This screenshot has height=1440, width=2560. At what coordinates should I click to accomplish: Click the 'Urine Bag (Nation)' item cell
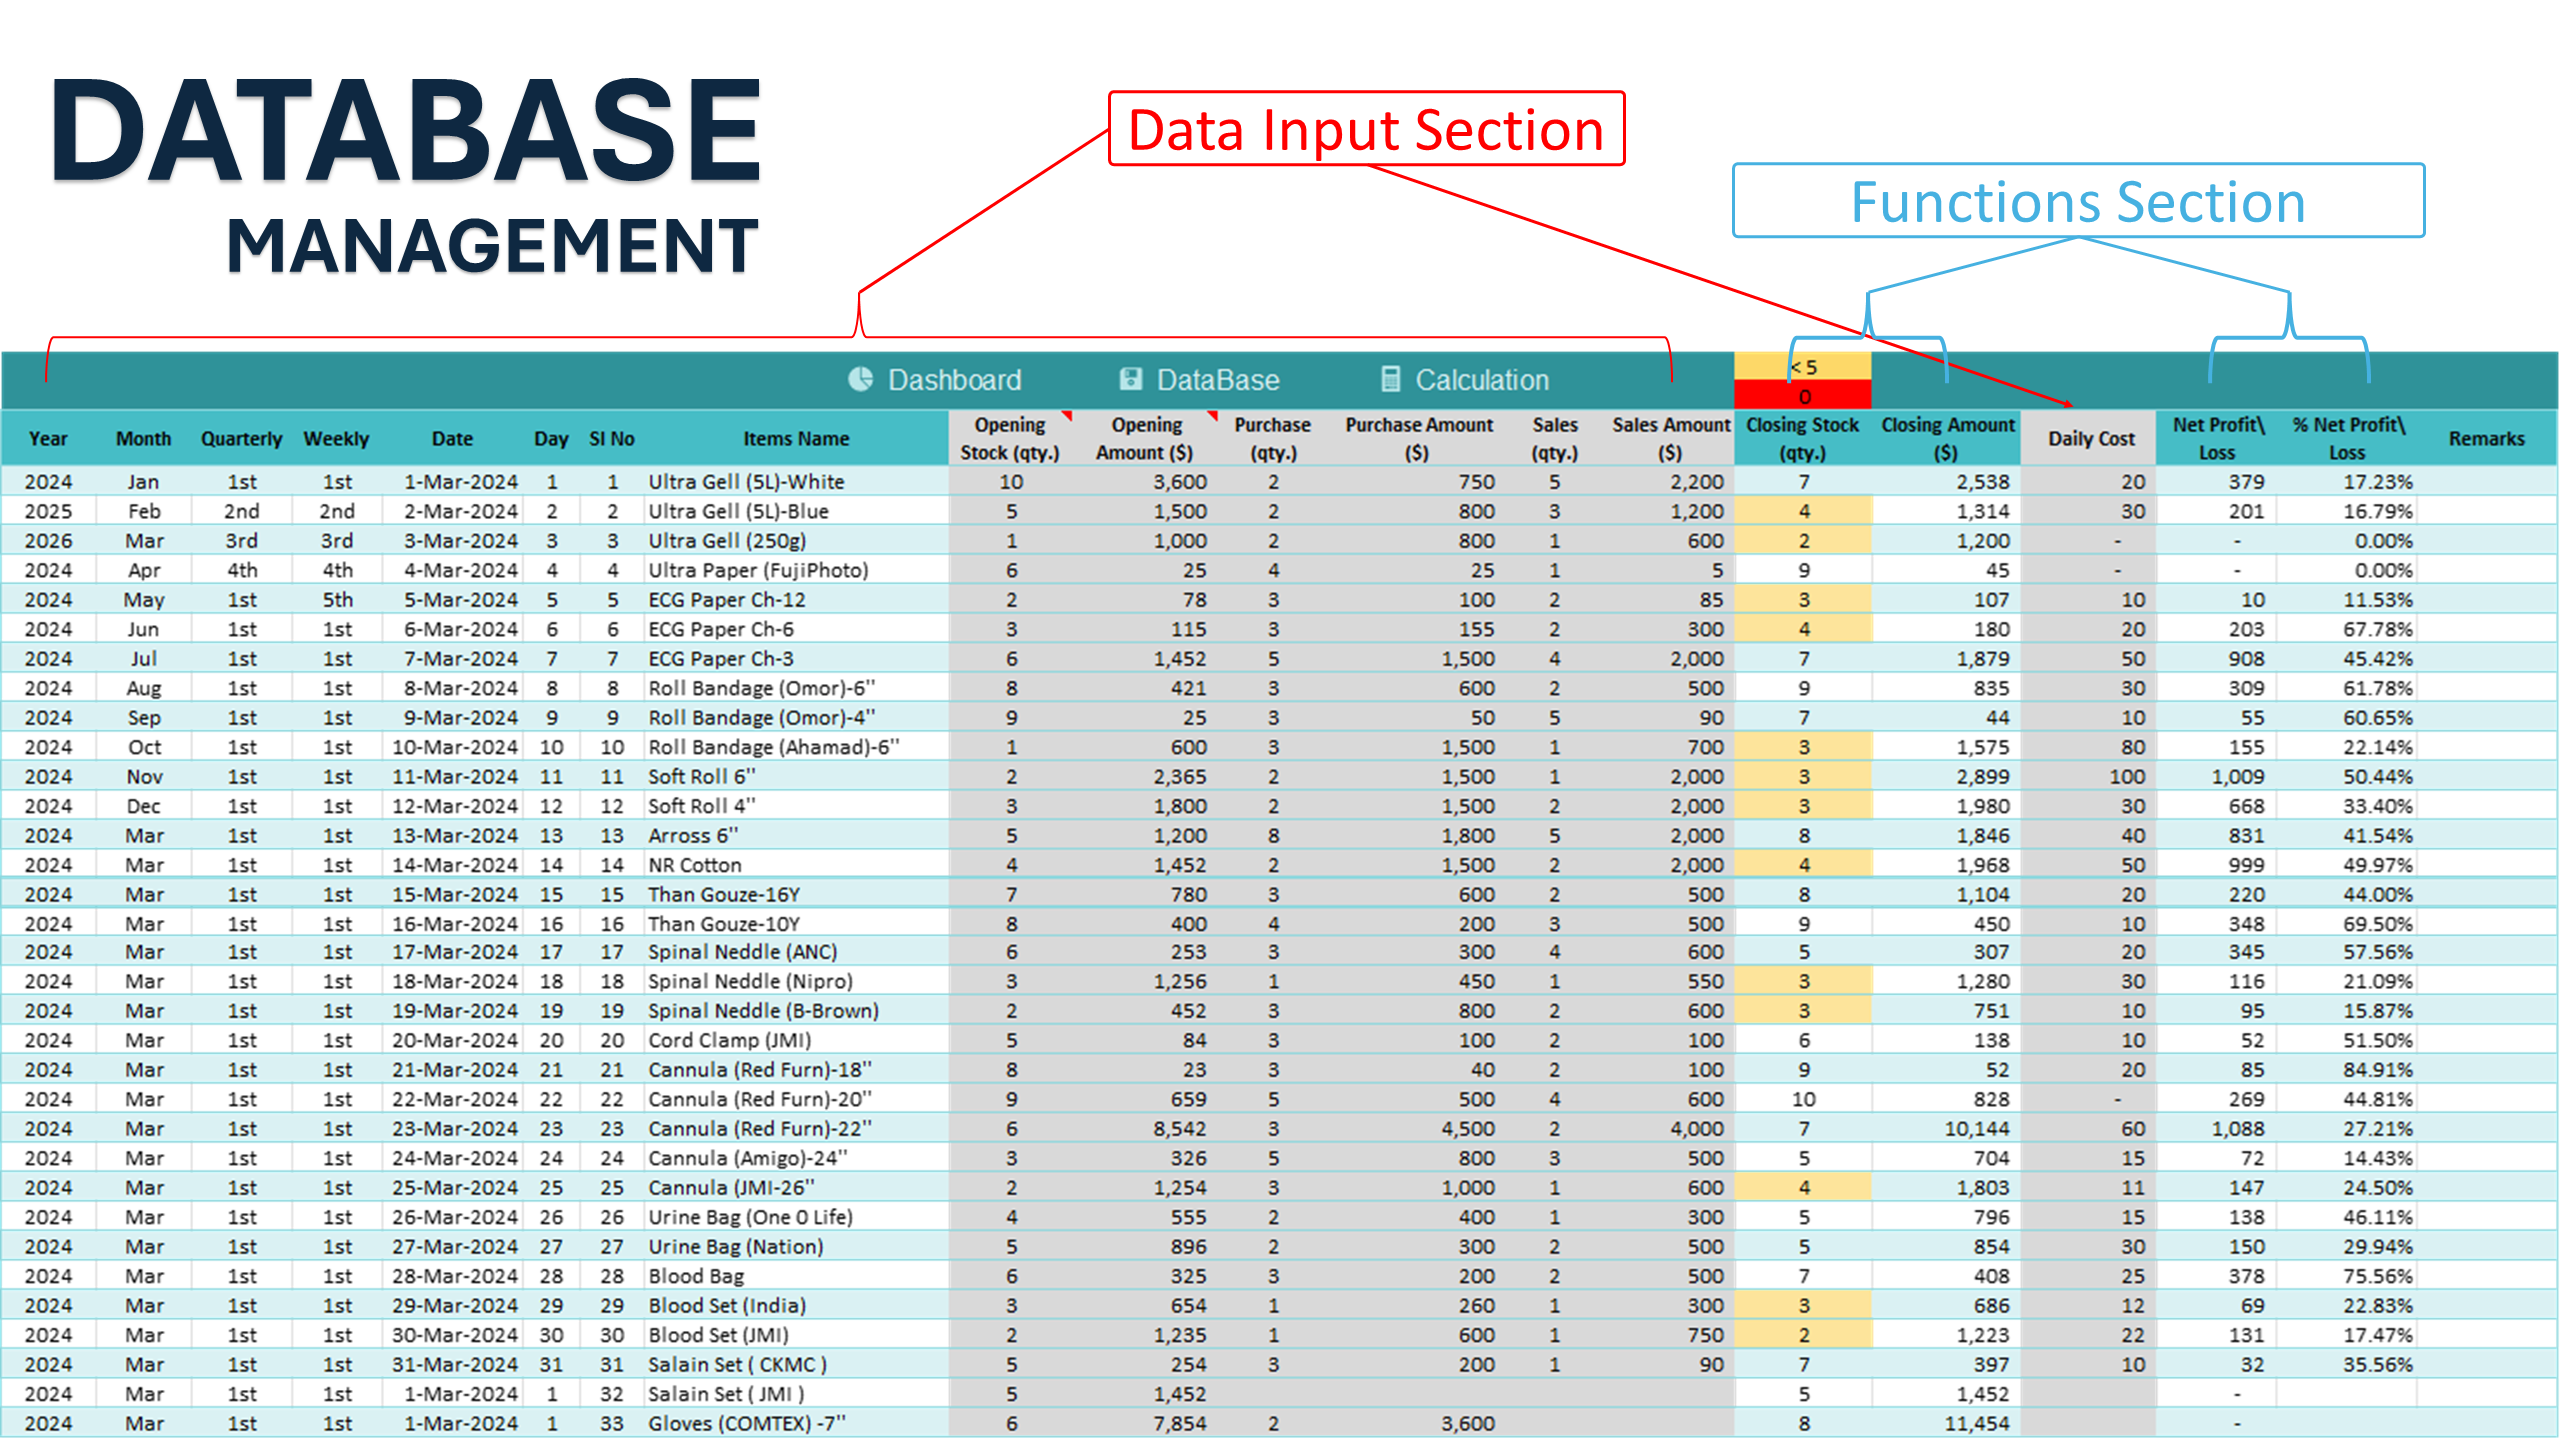(796, 1247)
